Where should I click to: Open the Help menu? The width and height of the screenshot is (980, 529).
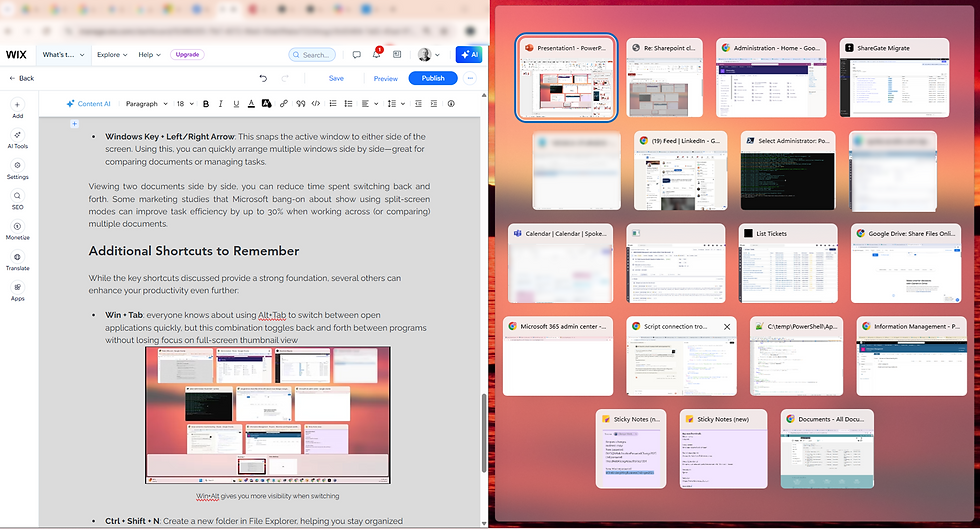[x=149, y=54]
